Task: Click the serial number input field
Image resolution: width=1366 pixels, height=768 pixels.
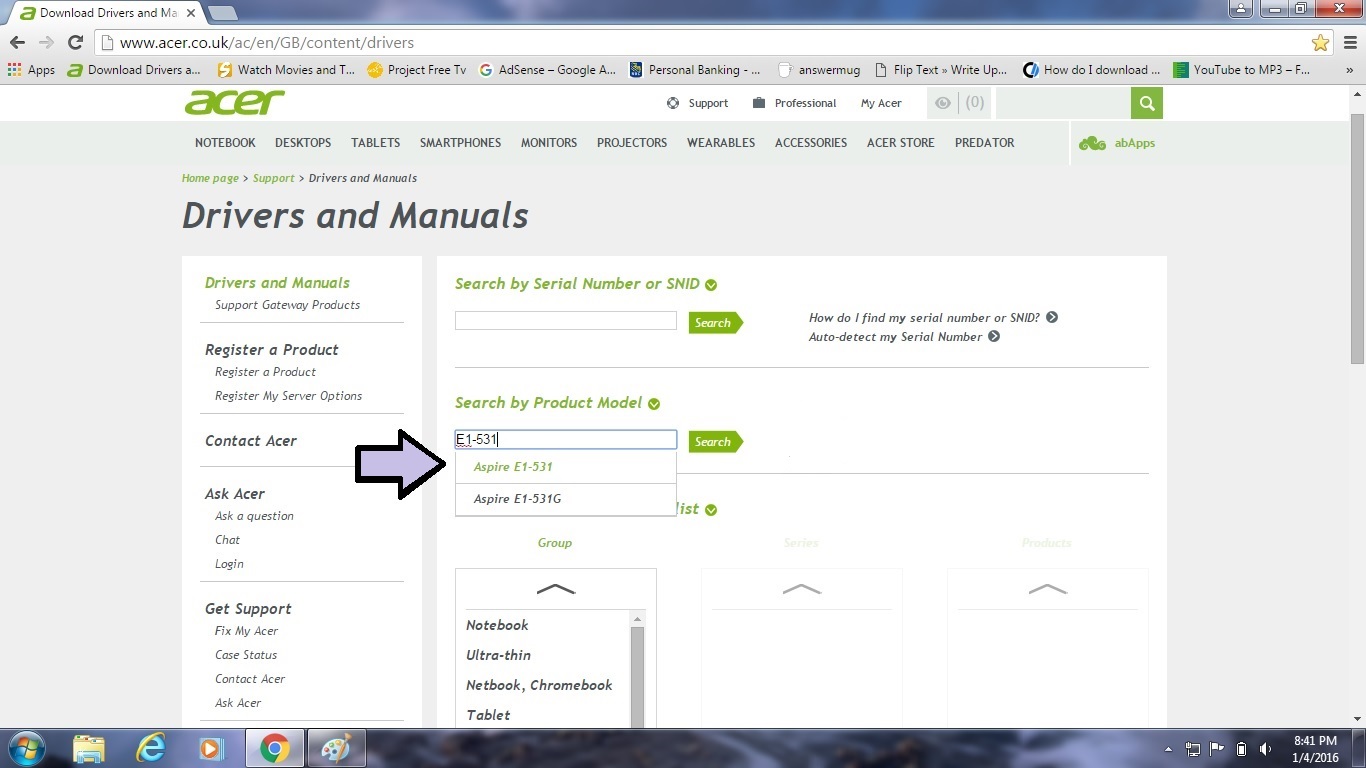Action: click(x=566, y=321)
